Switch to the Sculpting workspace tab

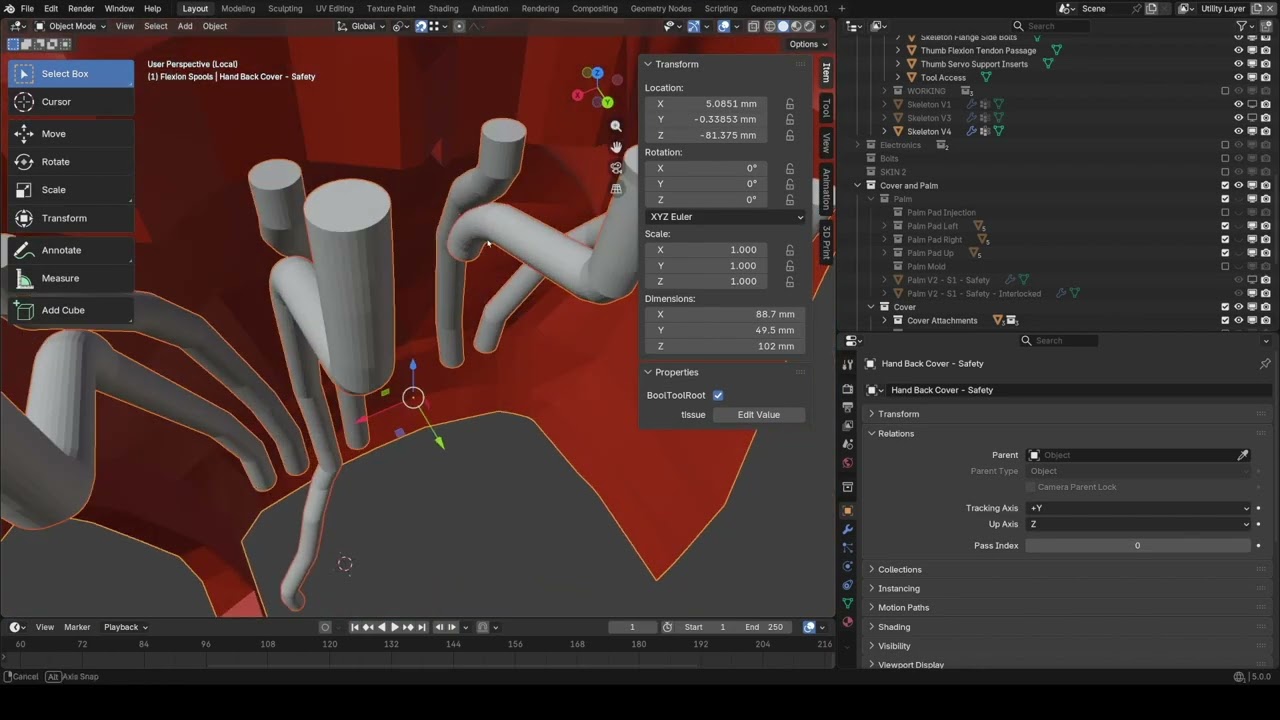(x=285, y=9)
